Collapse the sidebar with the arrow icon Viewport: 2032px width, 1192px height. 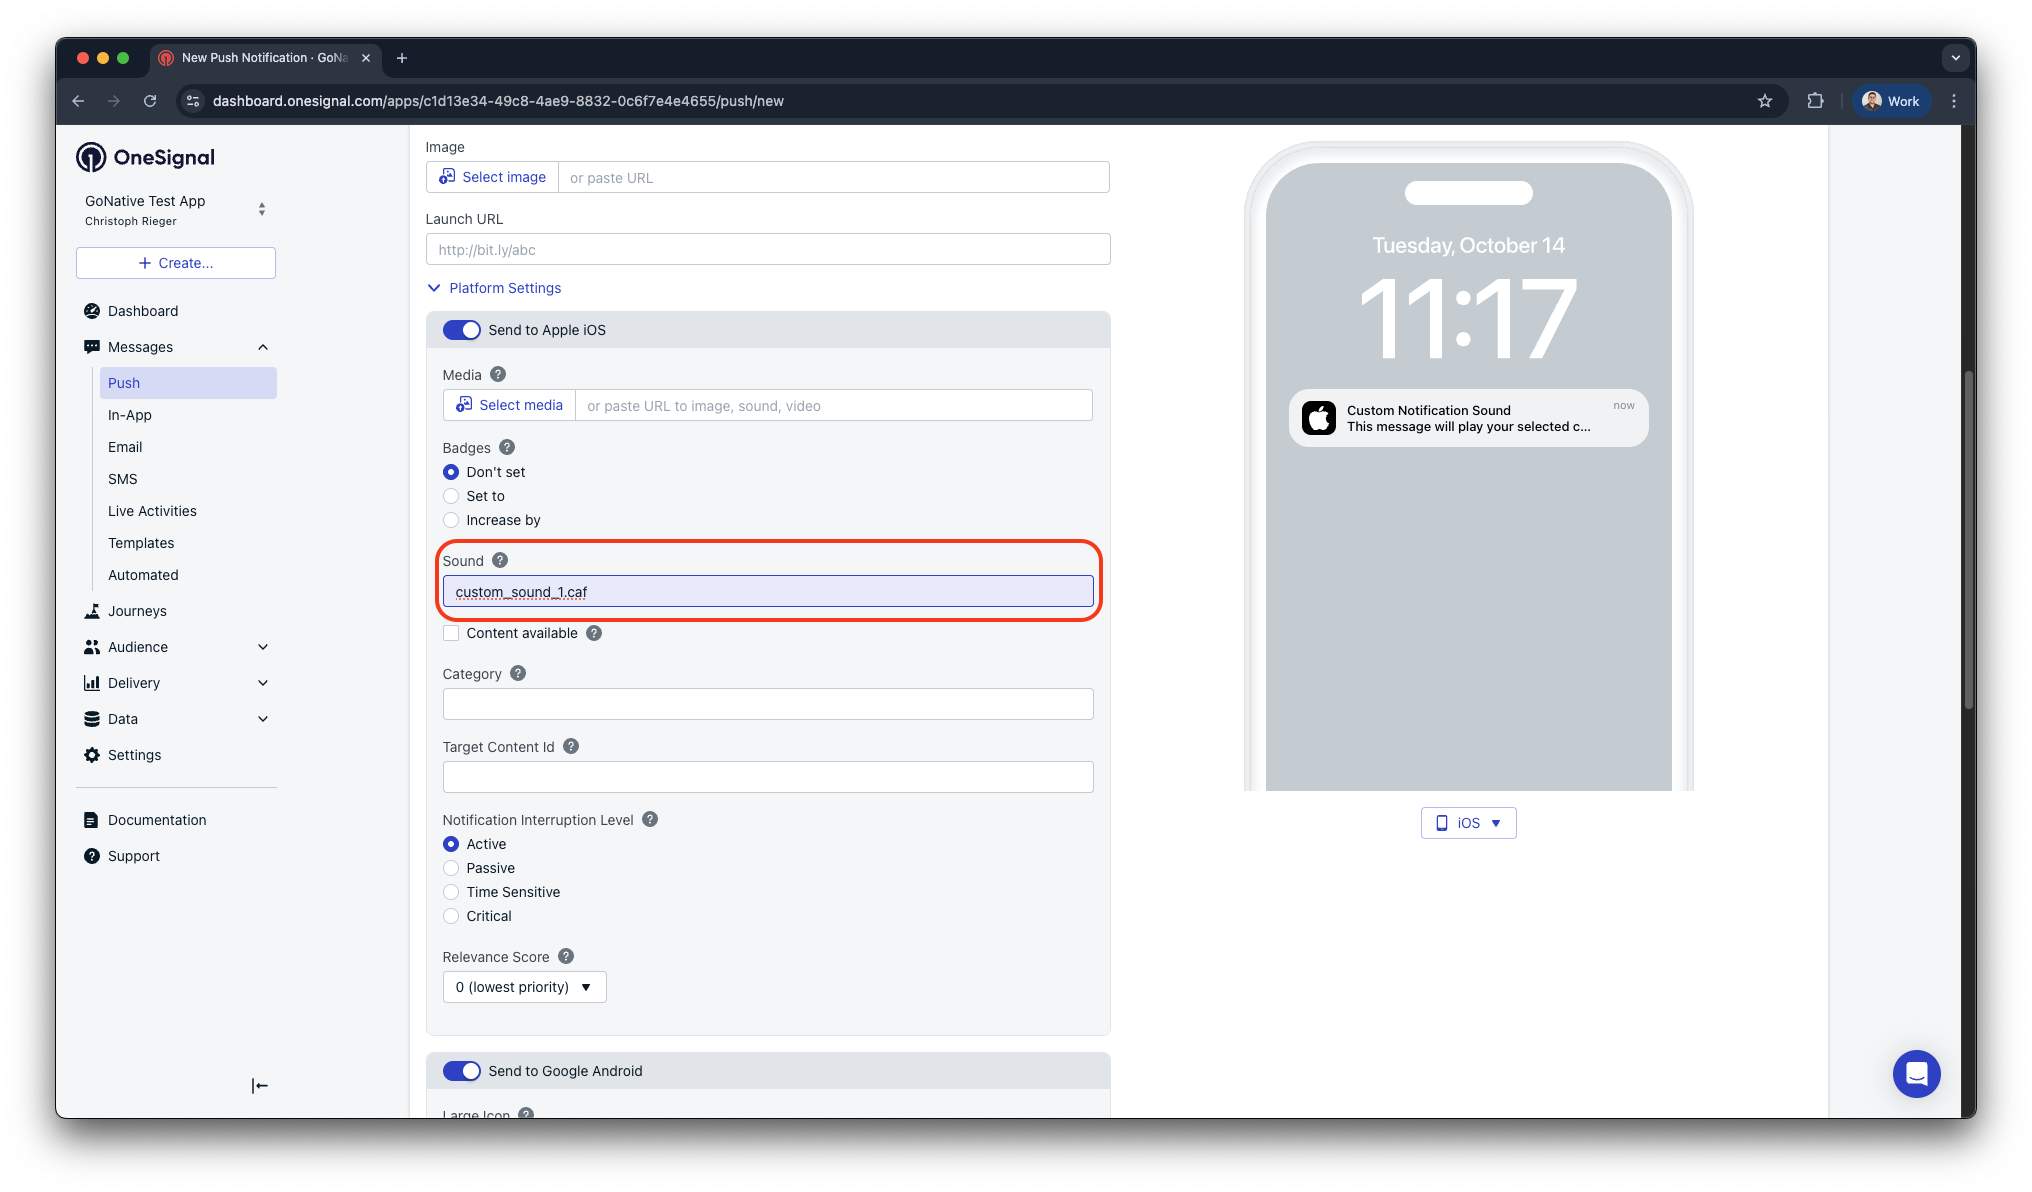[x=260, y=1086]
